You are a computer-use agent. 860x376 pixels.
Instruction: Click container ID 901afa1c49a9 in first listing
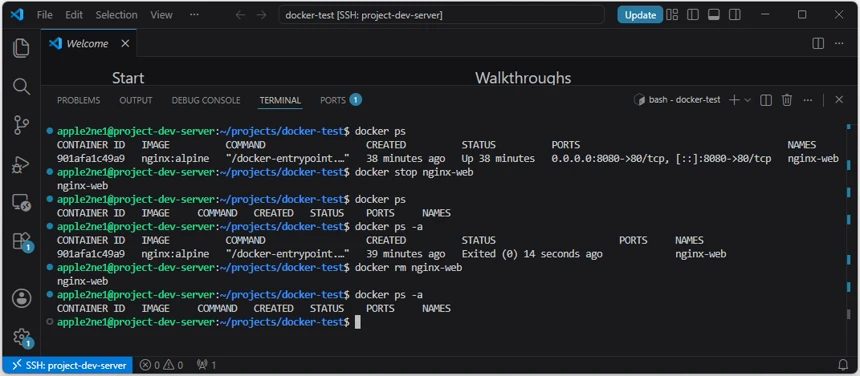[x=90, y=158]
